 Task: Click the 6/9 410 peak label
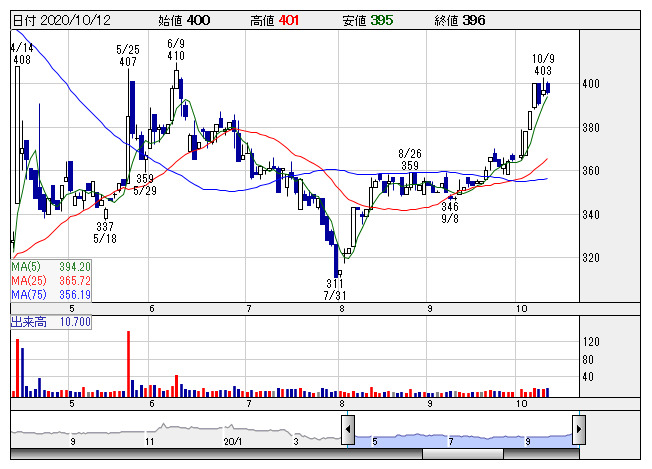[x=177, y=49]
